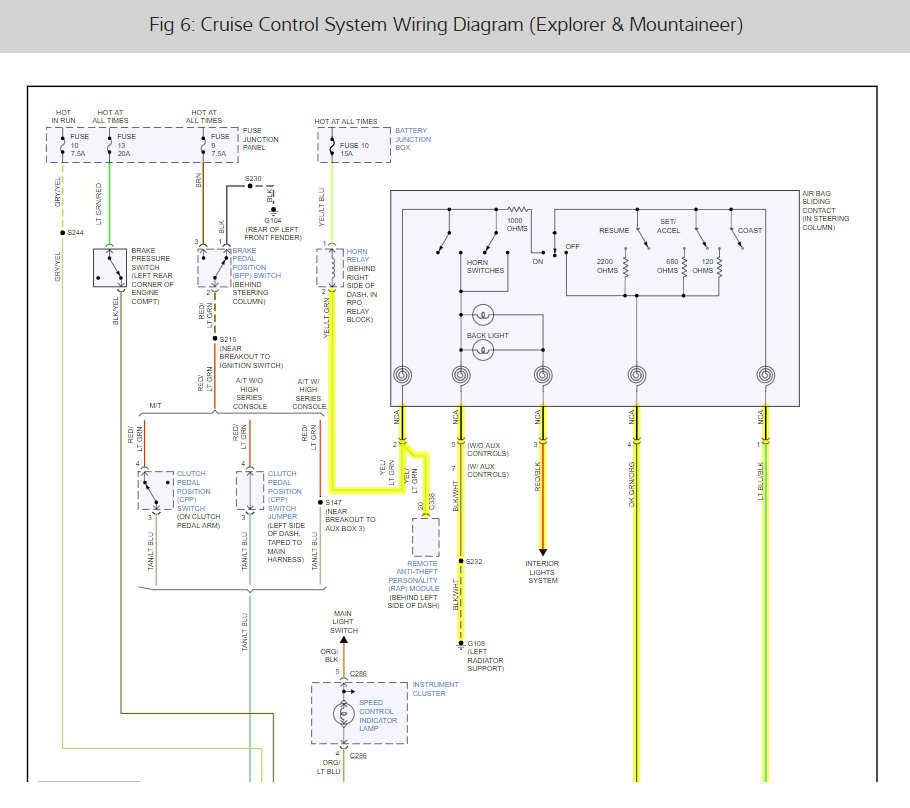Click the S215 splice point

[214, 337]
